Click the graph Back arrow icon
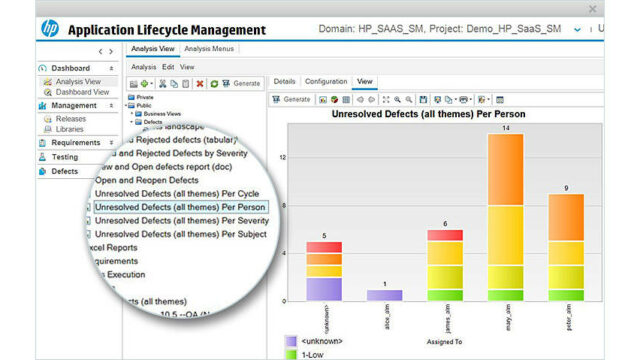The height and width of the screenshot is (360, 640). click(360, 99)
